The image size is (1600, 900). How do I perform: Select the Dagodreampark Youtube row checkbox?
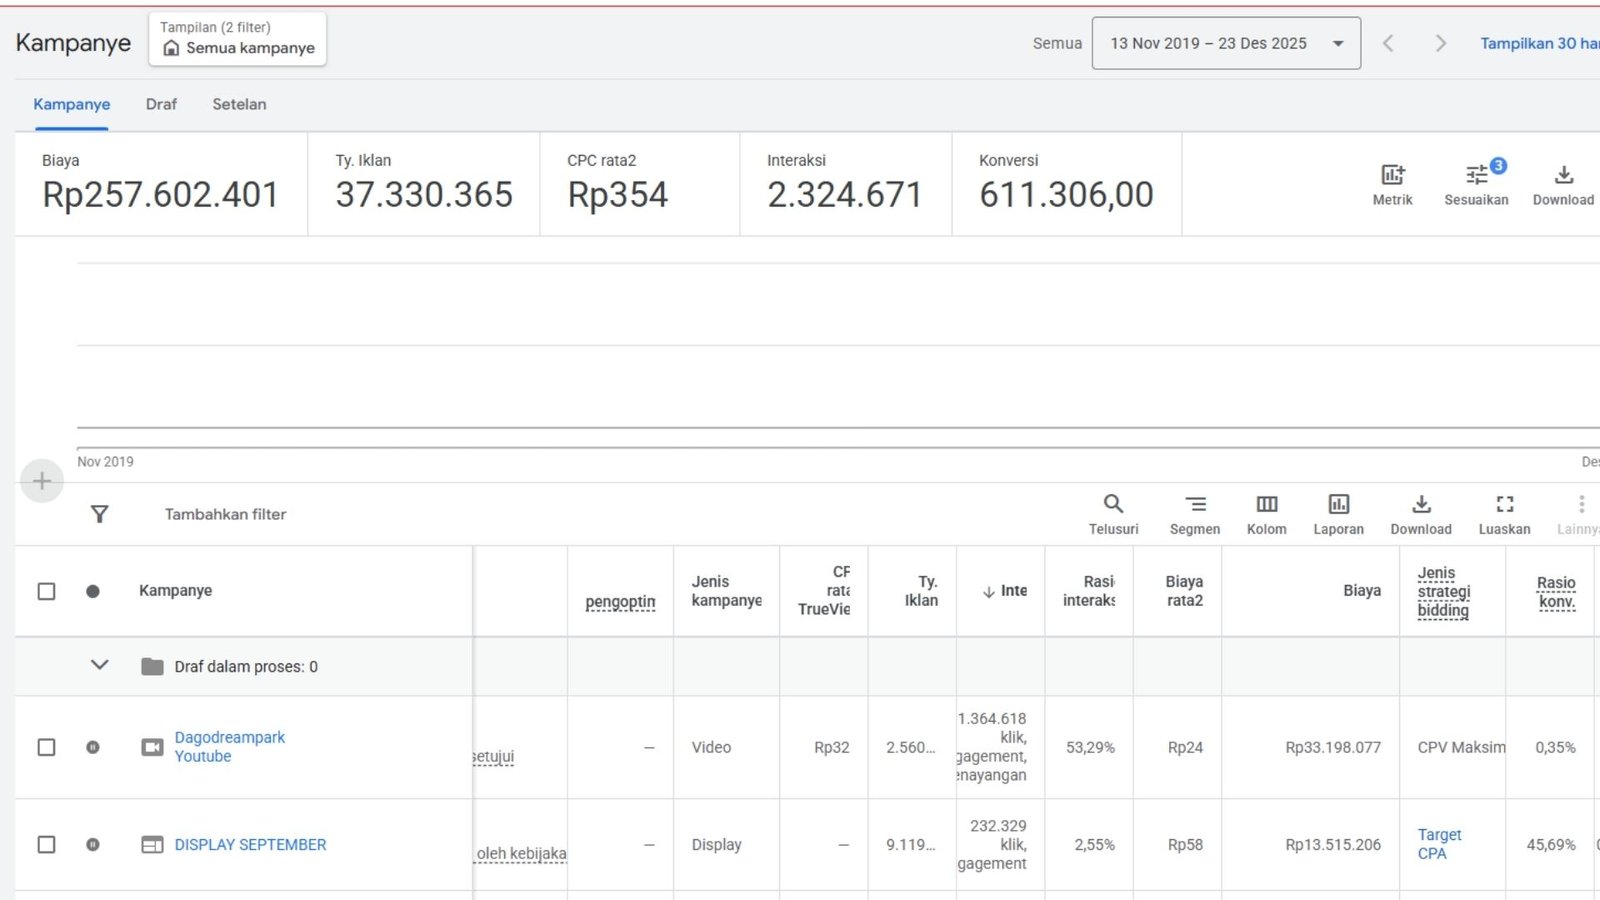coord(46,747)
